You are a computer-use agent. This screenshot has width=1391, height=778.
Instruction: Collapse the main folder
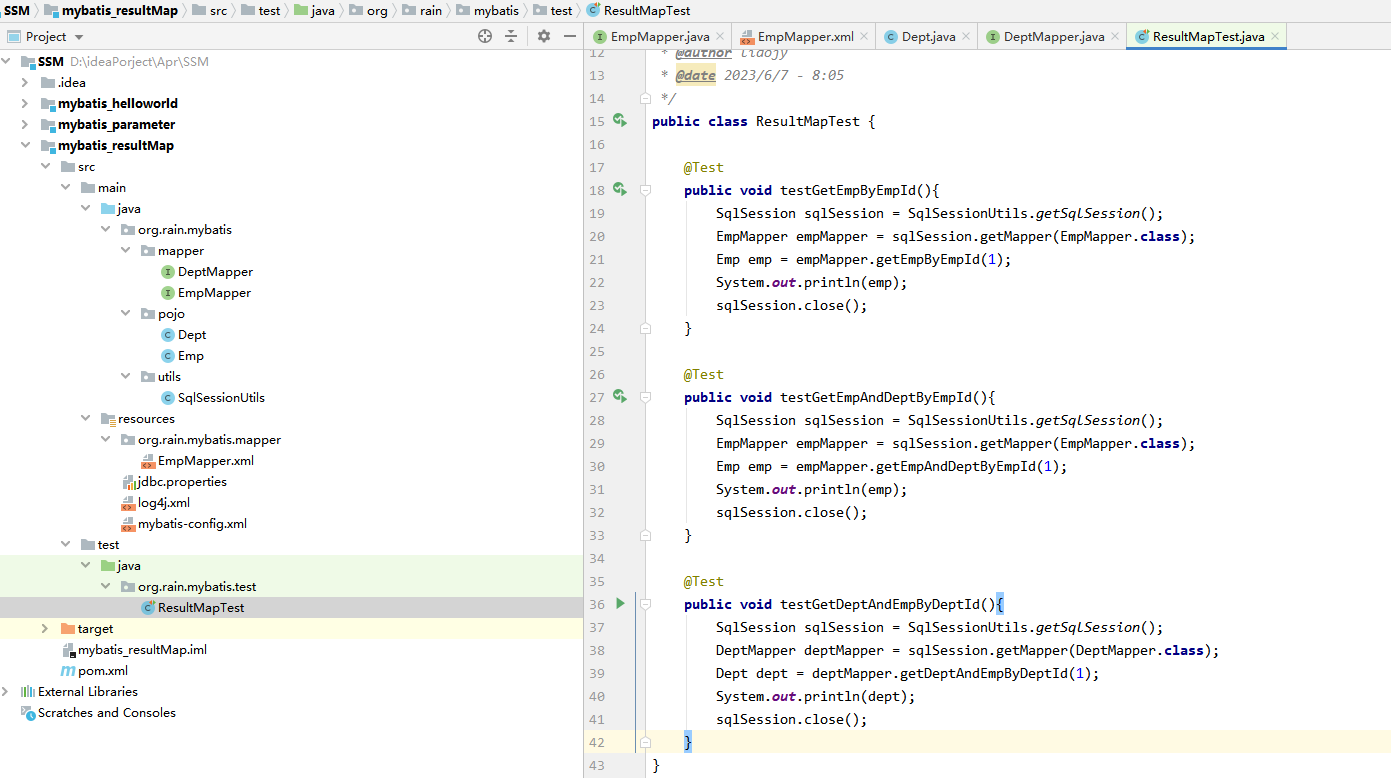[x=66, y=188]
